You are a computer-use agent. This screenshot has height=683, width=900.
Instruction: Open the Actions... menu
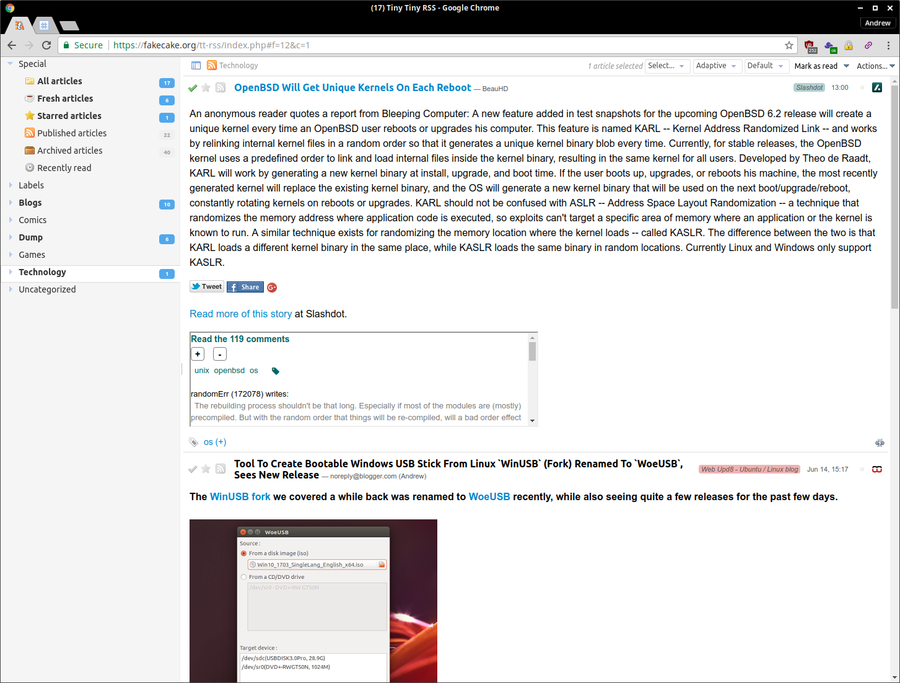[875, 66]
